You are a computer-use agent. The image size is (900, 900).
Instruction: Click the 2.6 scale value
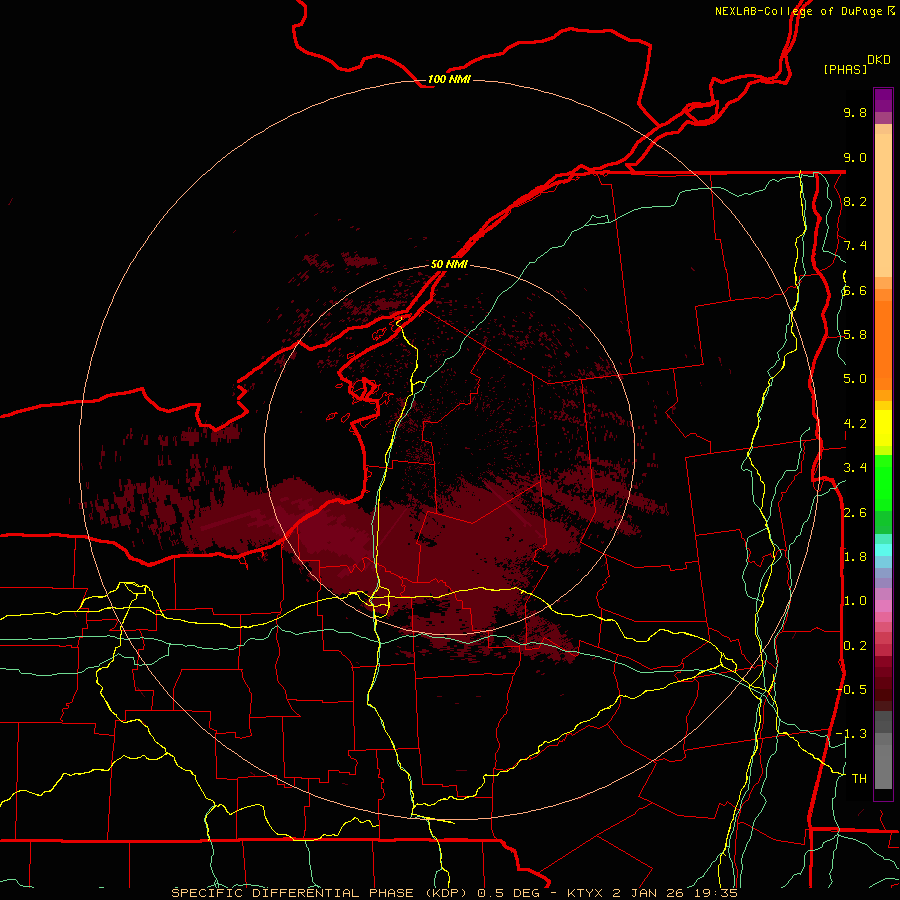point(855,513)
